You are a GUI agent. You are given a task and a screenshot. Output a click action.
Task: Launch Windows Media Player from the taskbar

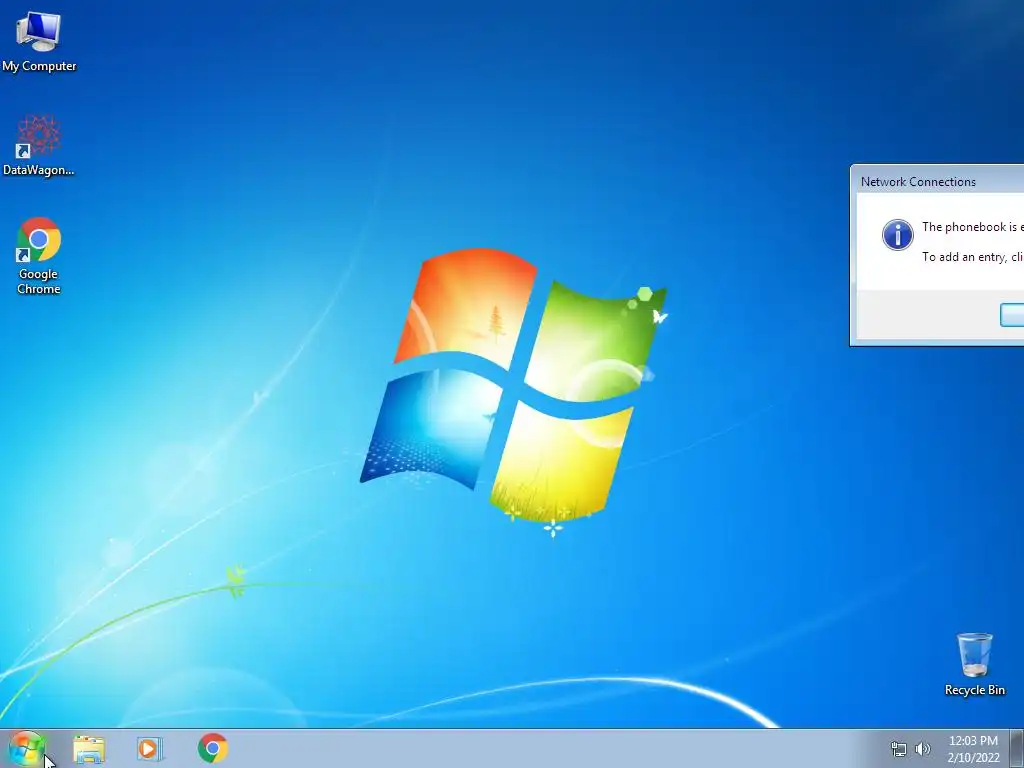coord(150,748)
